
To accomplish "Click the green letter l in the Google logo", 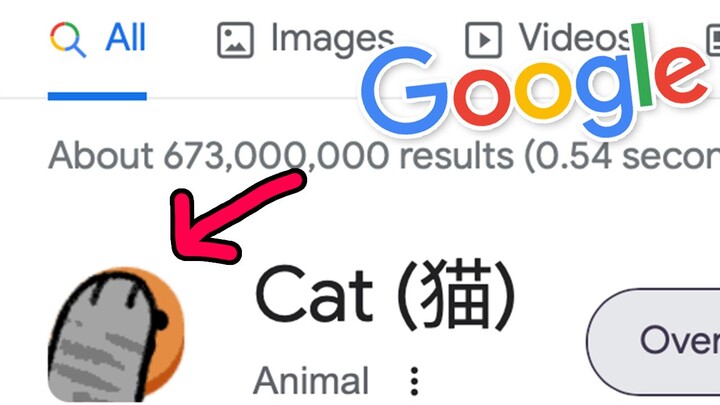I will (642, 65).
